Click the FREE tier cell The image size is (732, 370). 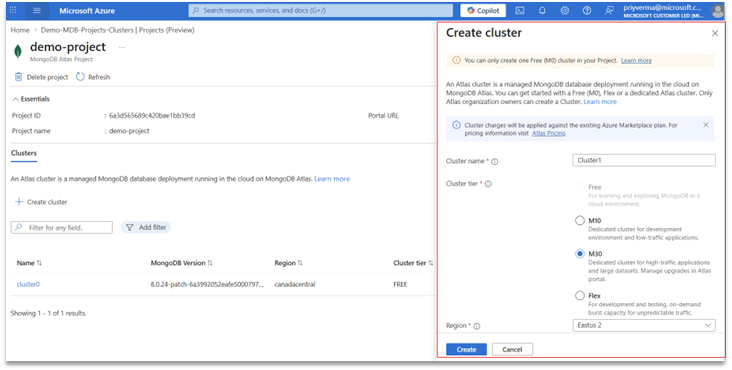coord(400,284)
